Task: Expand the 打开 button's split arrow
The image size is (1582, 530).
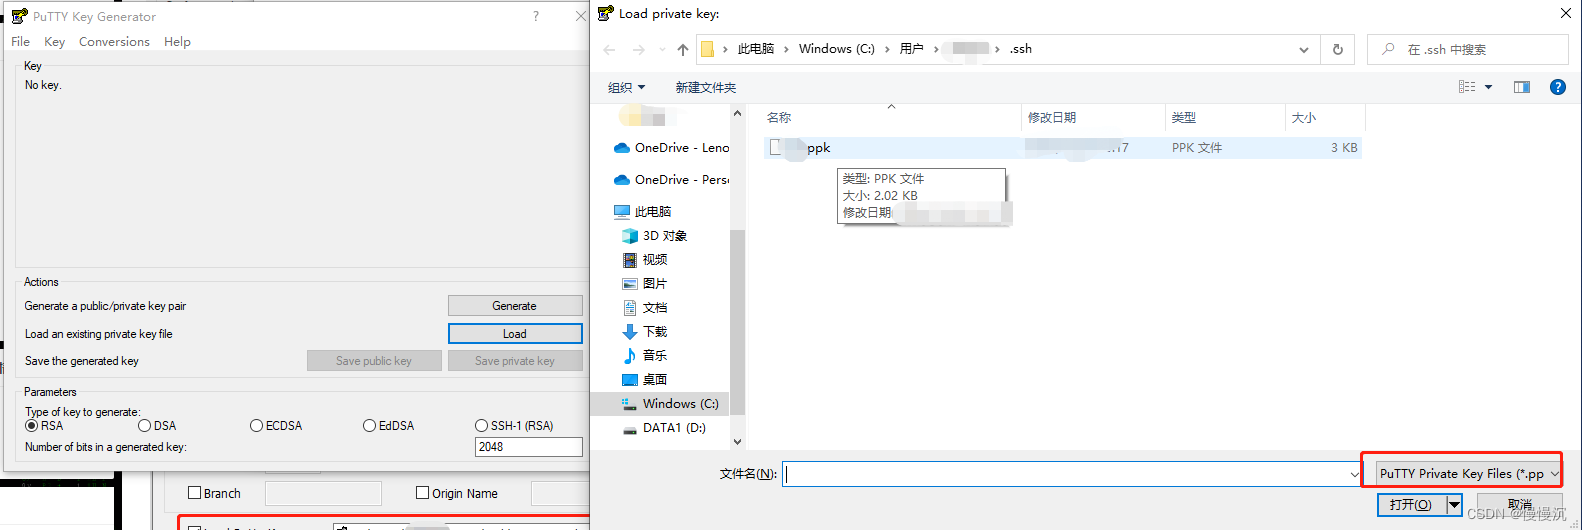Action: 1454,505
